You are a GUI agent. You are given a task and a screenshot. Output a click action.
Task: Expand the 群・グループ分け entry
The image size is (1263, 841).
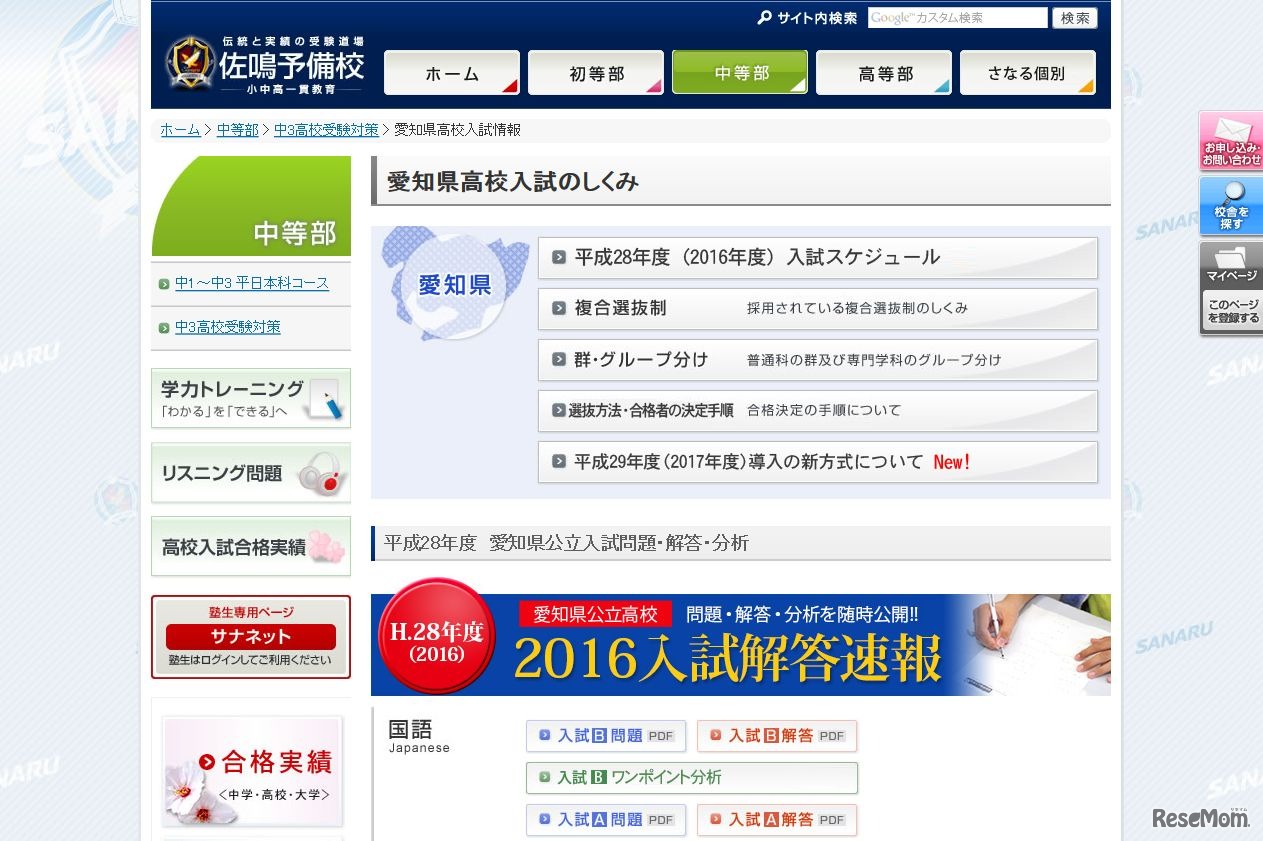817,360
